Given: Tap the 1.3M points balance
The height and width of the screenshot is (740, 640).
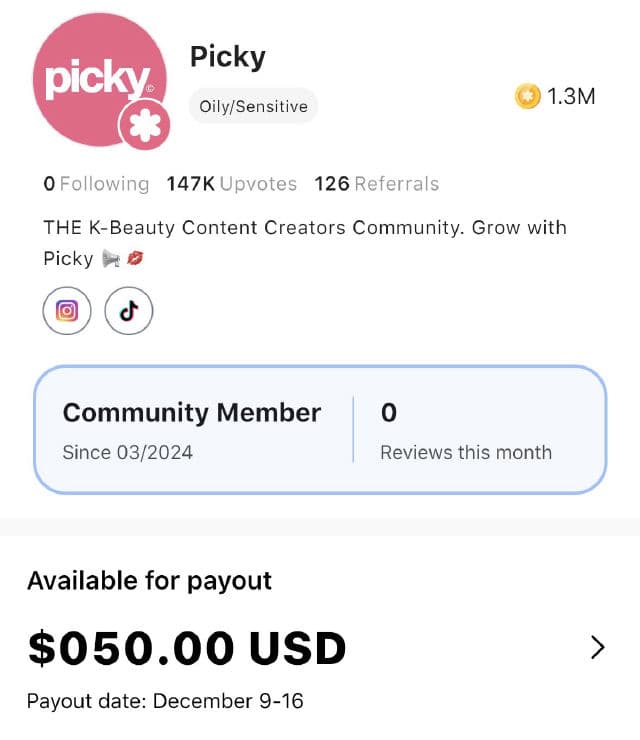Looking at the screenshot, I should pyautogui.click(x=571, y=96).
